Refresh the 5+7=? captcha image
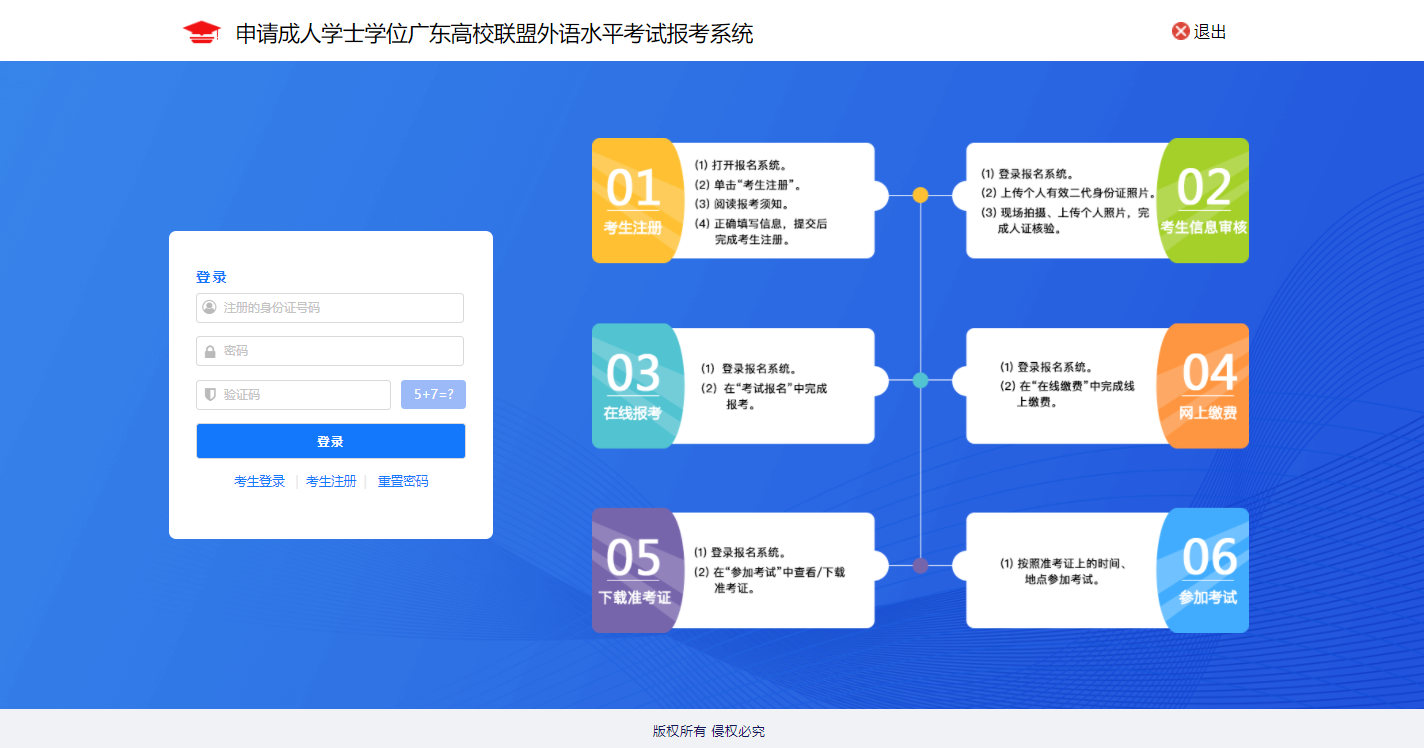Viewport: 1424px width, 748px height. (433, 395)
